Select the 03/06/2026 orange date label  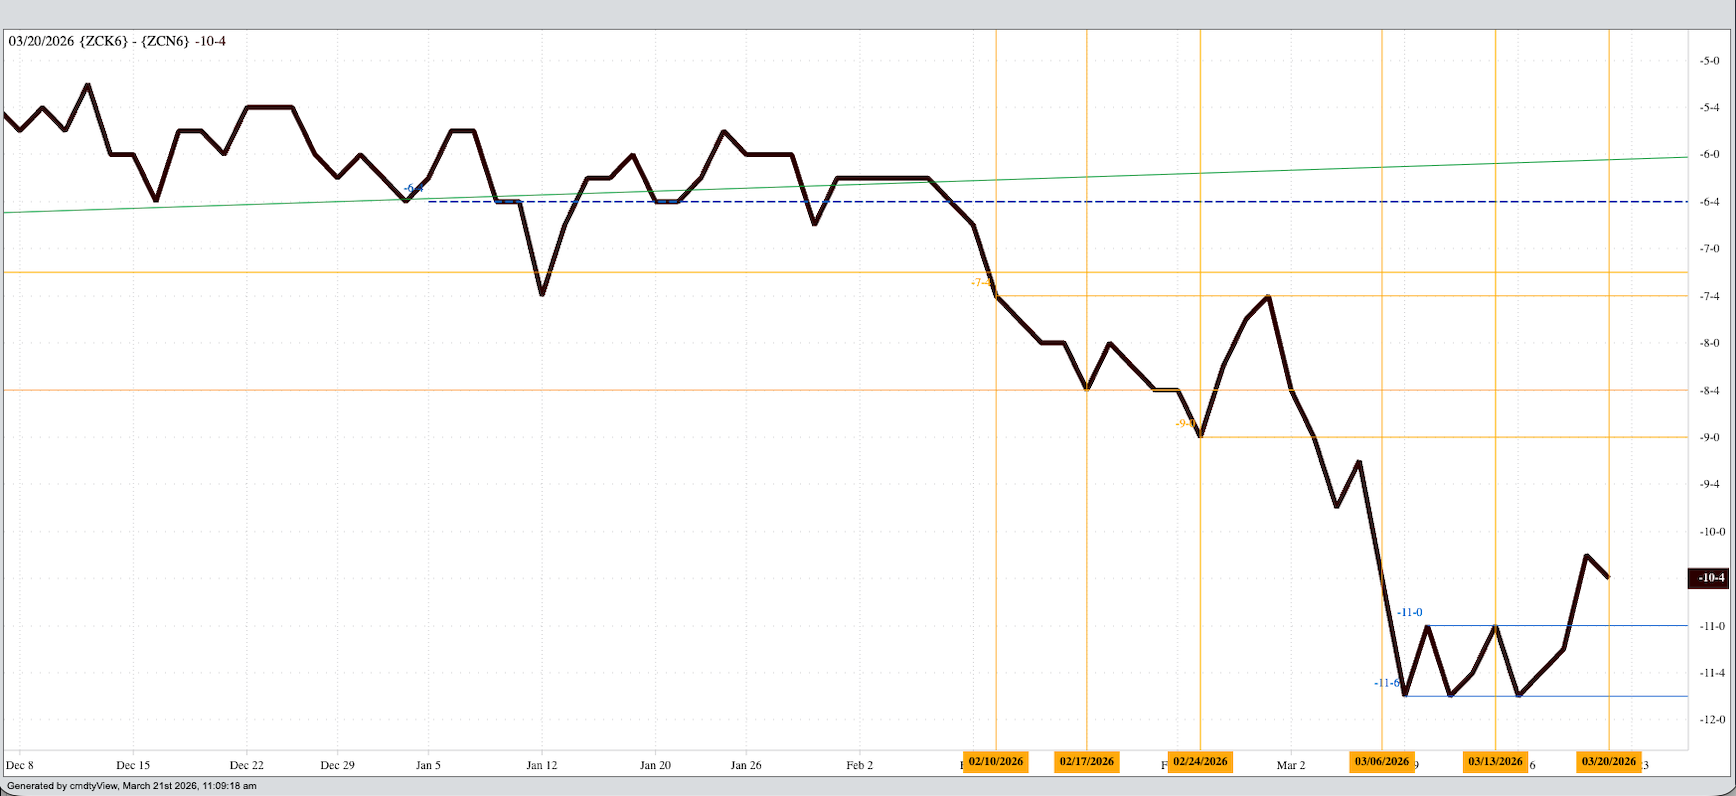[x=1381, y=762]
